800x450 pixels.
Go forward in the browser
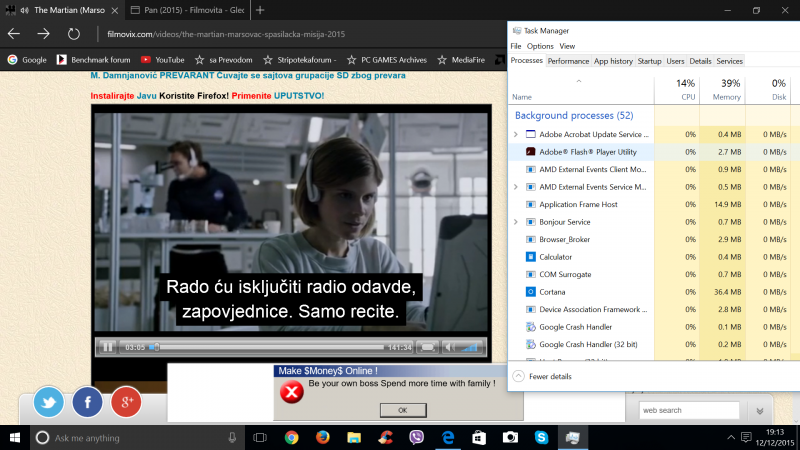pos(43,34)
